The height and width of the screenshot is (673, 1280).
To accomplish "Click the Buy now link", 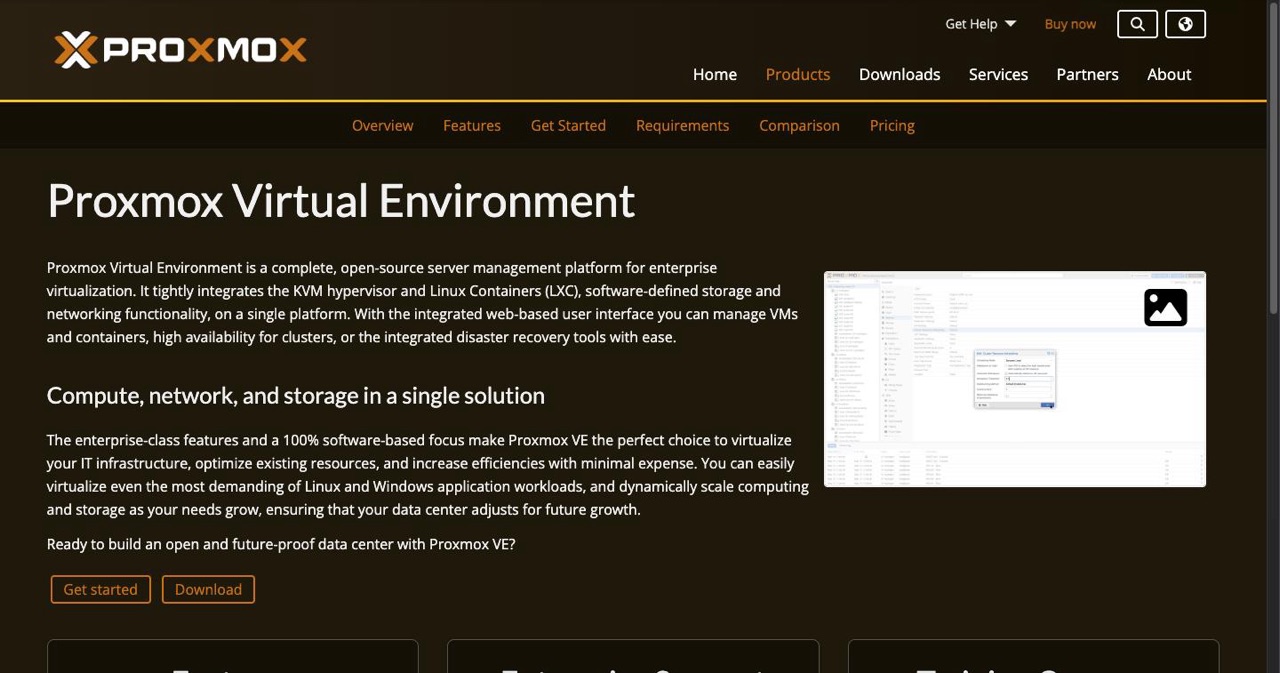I will [x=1070, y=24].
